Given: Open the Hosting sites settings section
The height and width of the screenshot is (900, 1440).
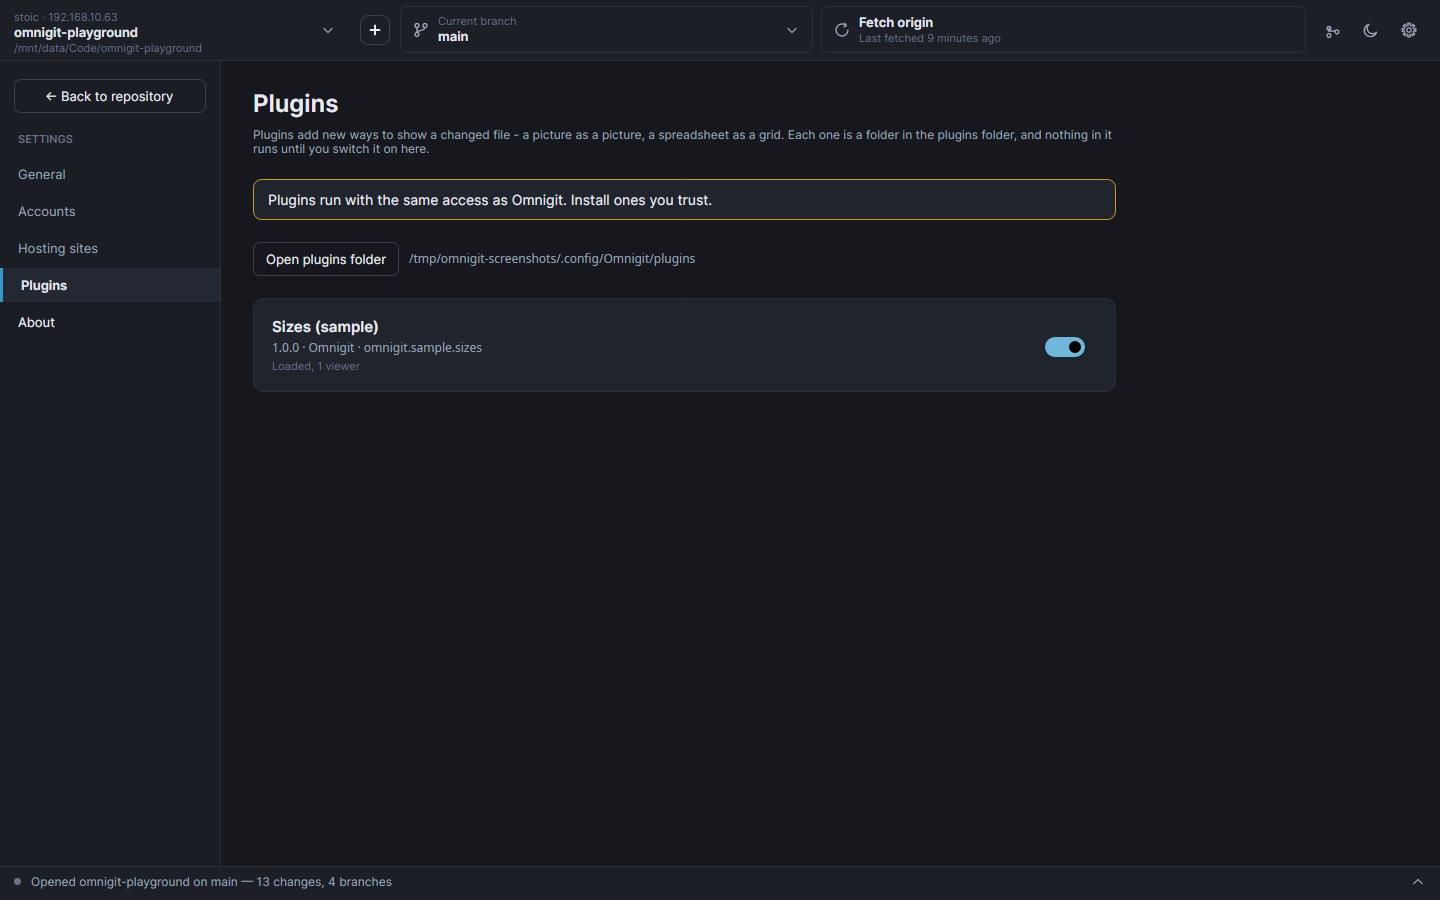Looking at the screenshot, I should pos(110,248).
